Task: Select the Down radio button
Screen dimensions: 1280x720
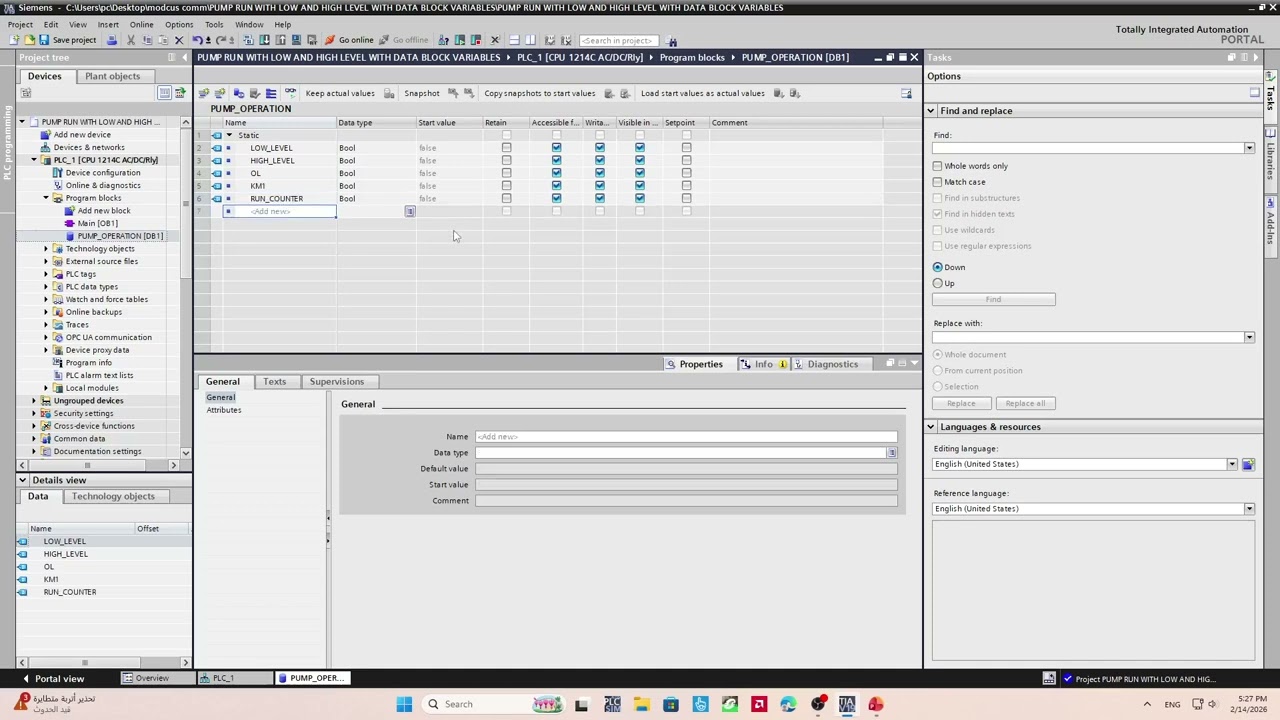Action: (938, 267)
